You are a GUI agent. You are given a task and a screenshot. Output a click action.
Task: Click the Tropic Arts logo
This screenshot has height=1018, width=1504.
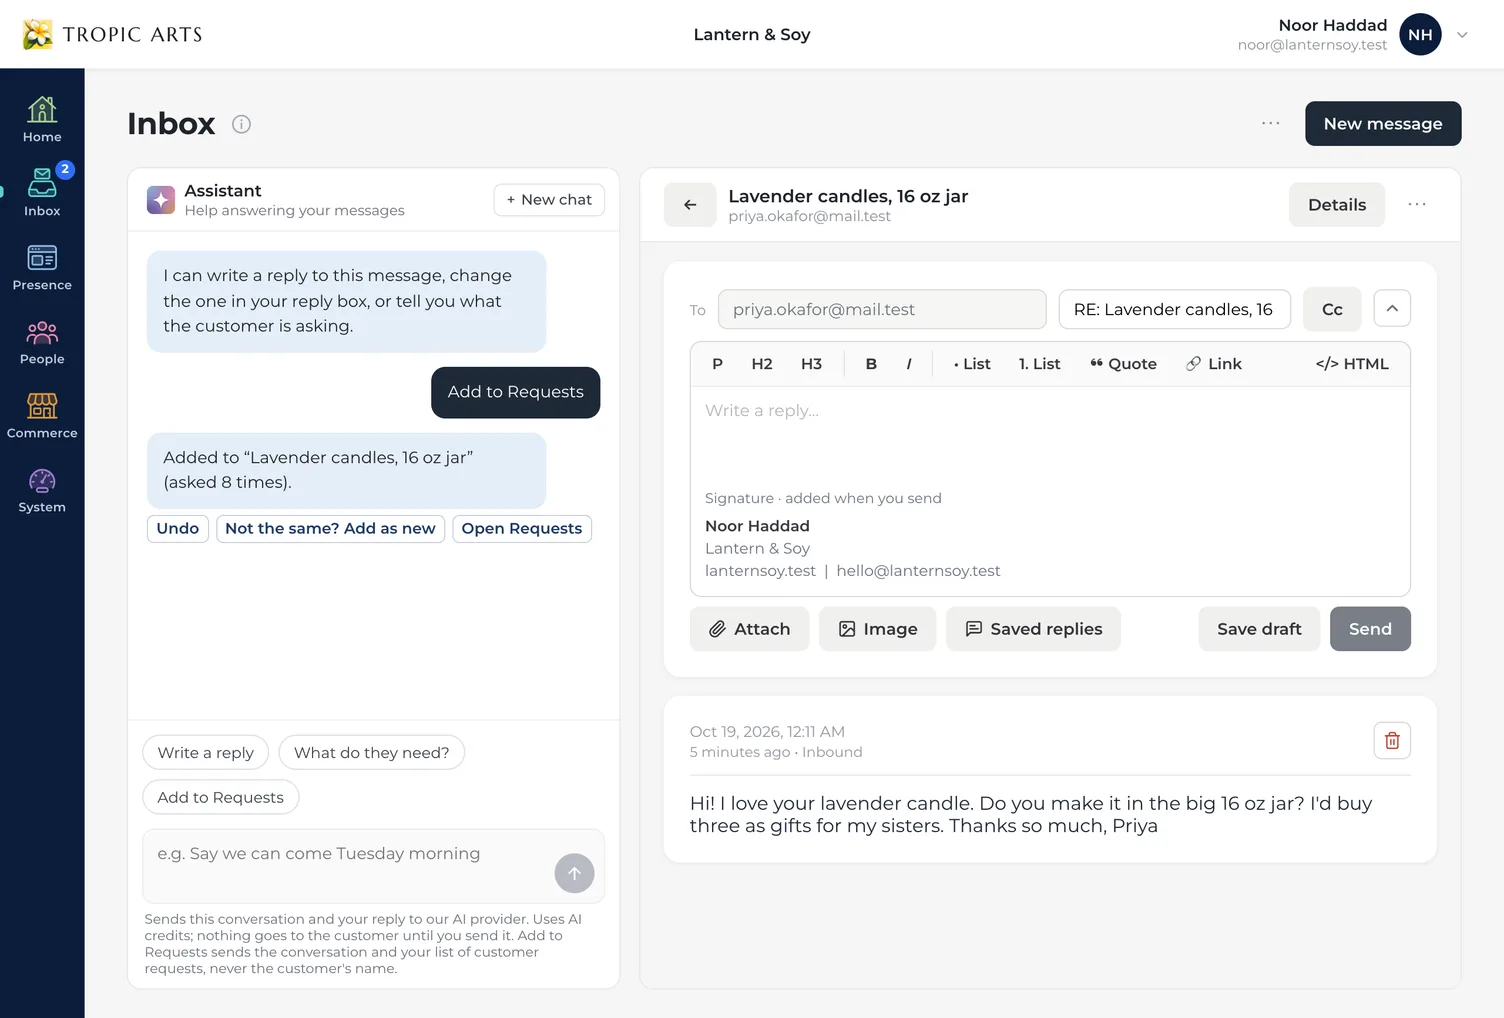pos(112,34)
